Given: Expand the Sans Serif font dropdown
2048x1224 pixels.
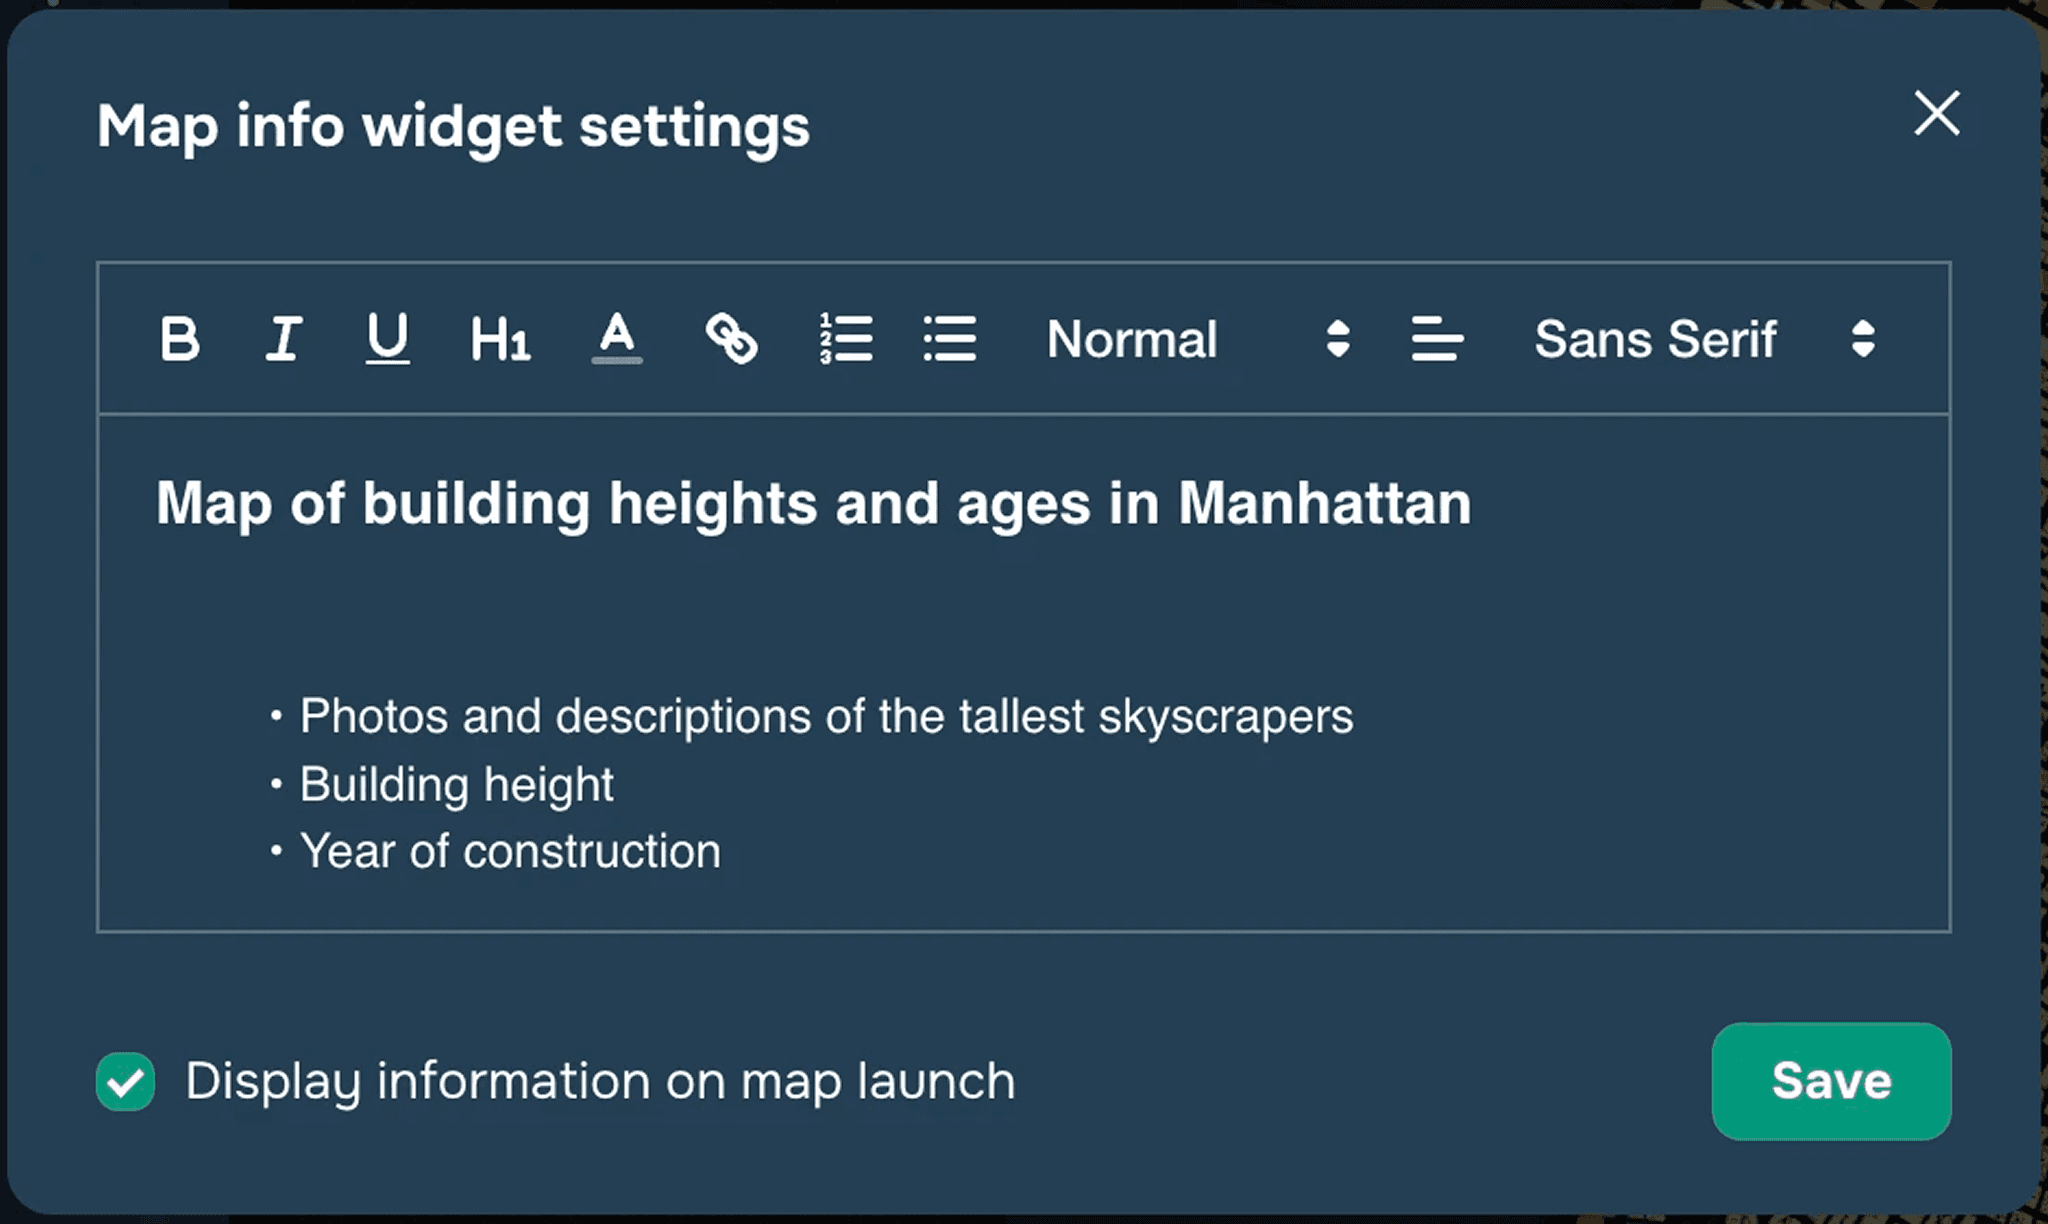Looking at the screenshot, I should (x=1655, y=338).
